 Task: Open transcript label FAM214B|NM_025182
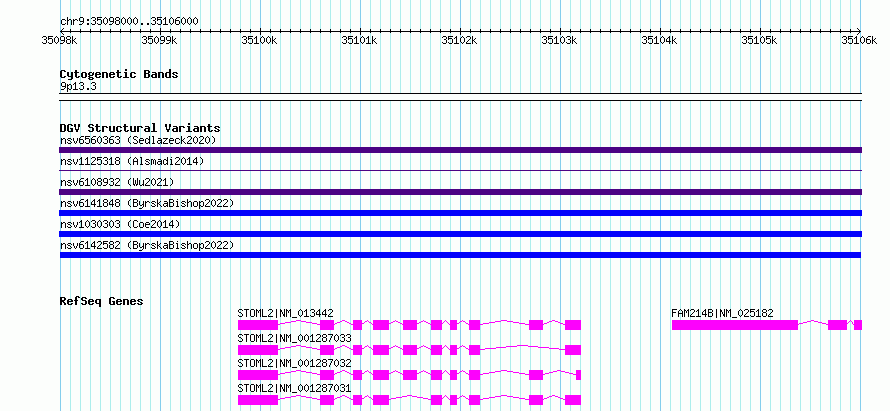722,313
